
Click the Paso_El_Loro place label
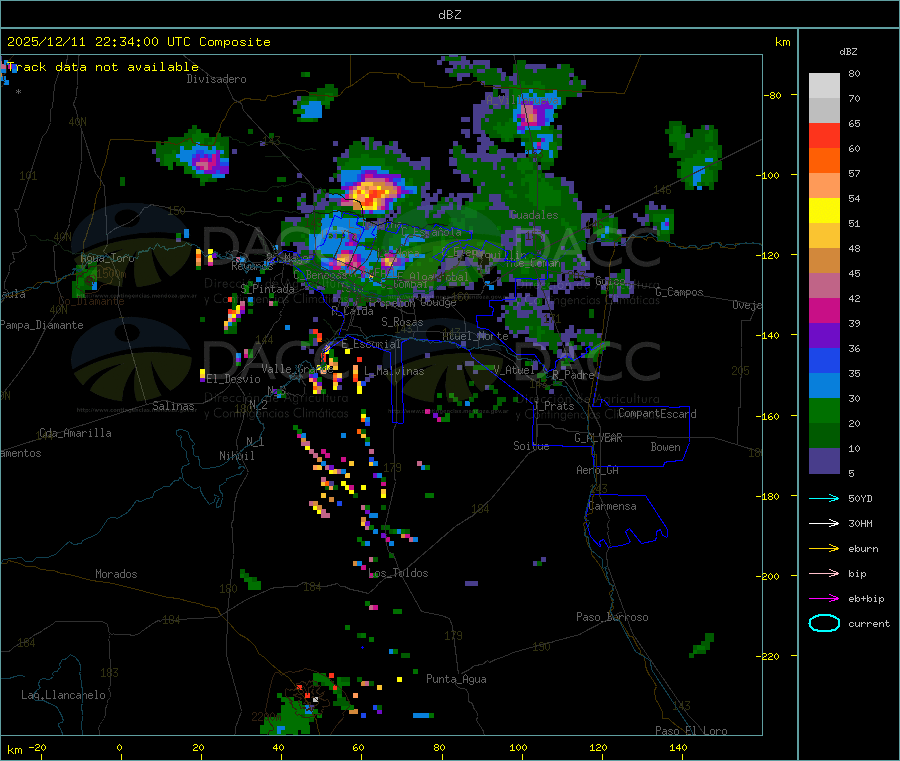click(x=692, y=731)
